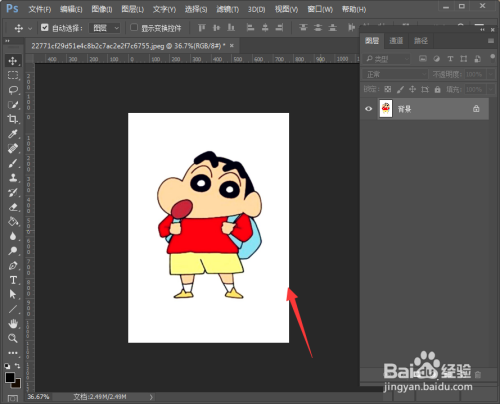Select the Horizontal Type tool
The image size is (500, 404).
13,280
